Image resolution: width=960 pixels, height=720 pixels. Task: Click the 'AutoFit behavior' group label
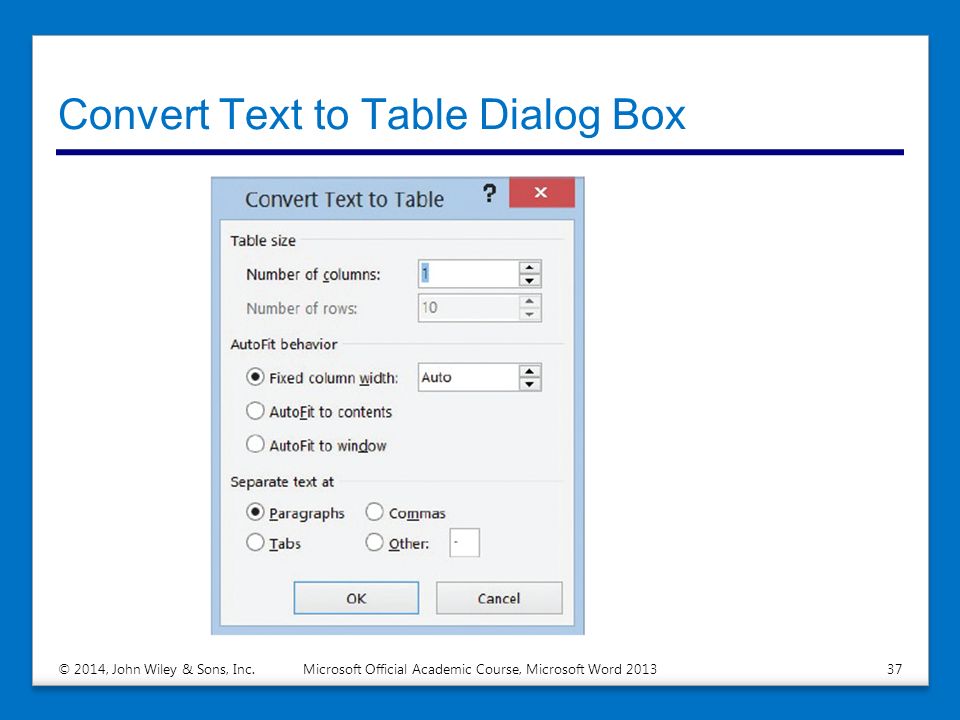click(x=283, y=344)
